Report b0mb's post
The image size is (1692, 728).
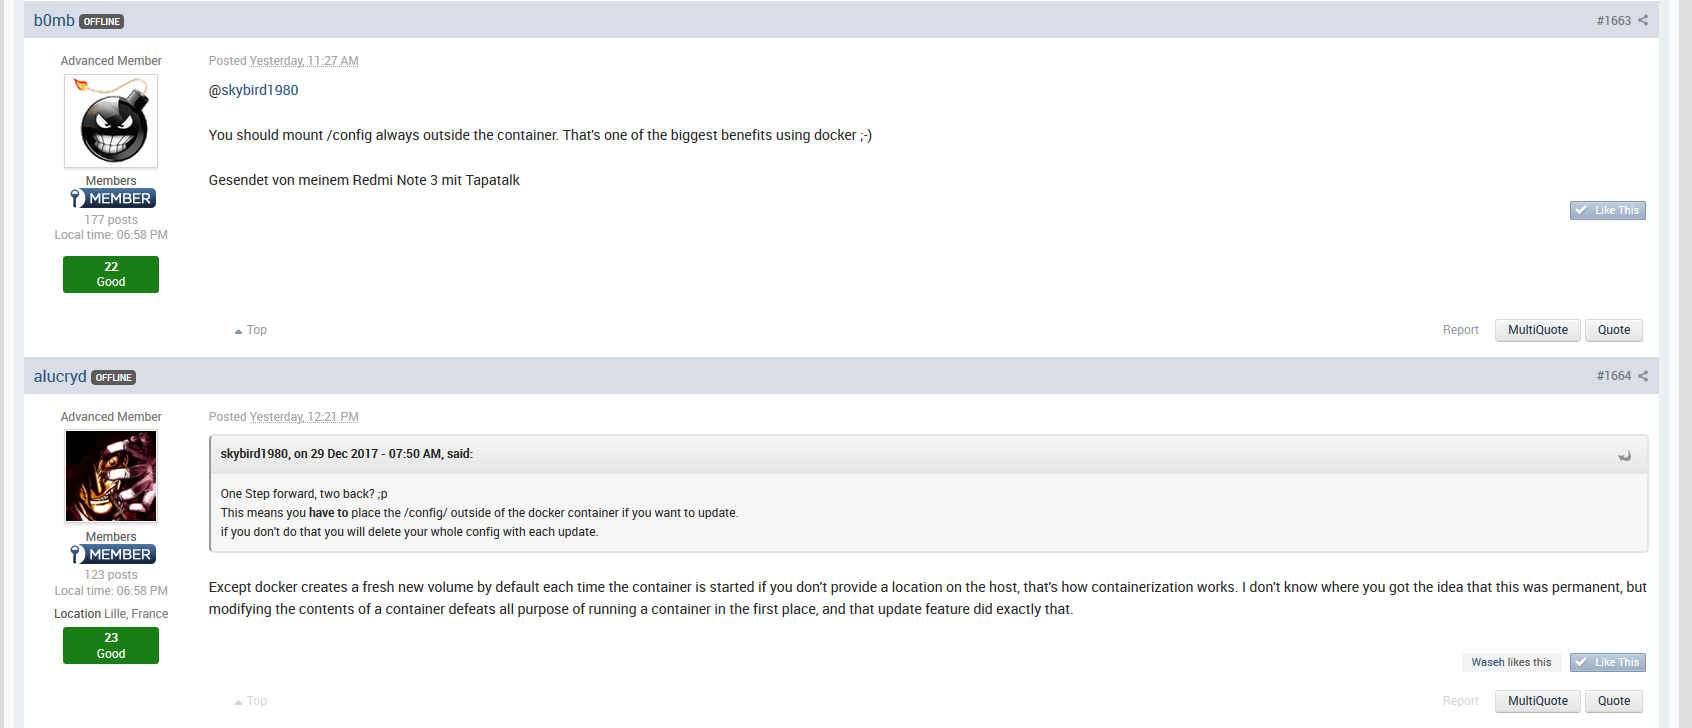click(1460, 330)
